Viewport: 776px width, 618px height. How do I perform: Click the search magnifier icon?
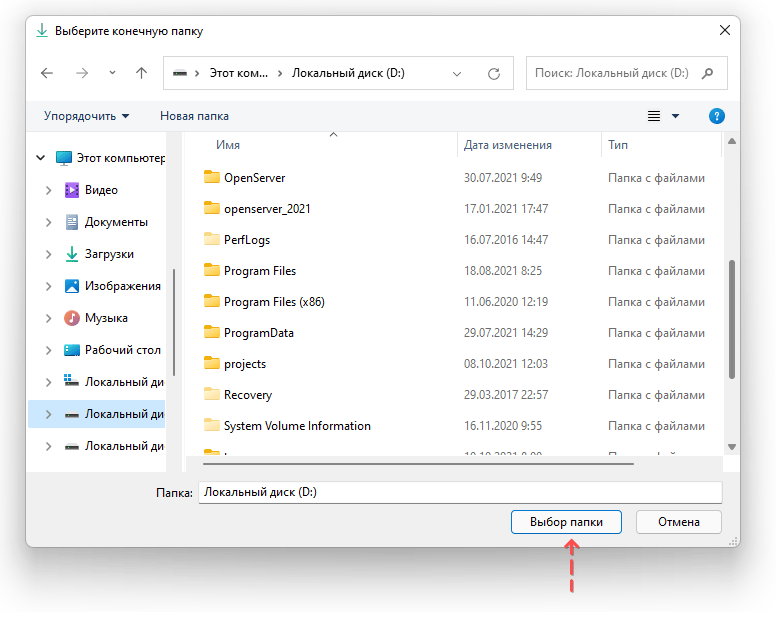708,73
